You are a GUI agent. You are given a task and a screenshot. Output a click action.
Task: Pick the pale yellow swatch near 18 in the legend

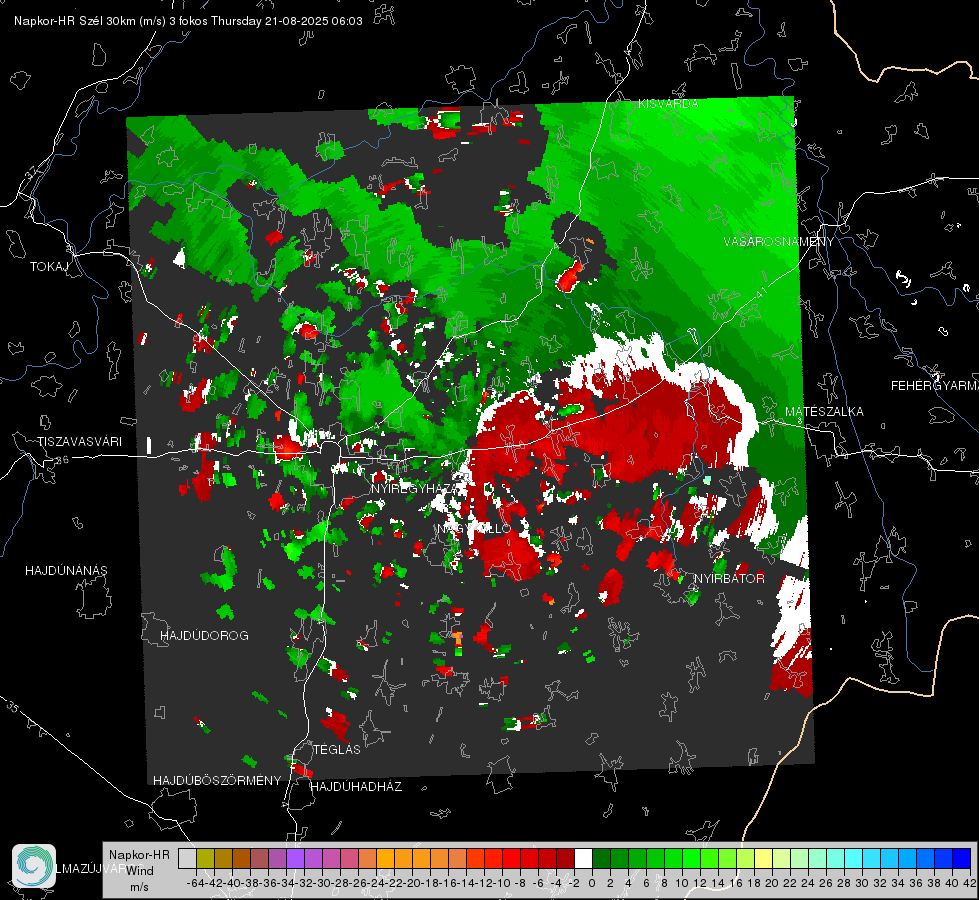(763, 858)
